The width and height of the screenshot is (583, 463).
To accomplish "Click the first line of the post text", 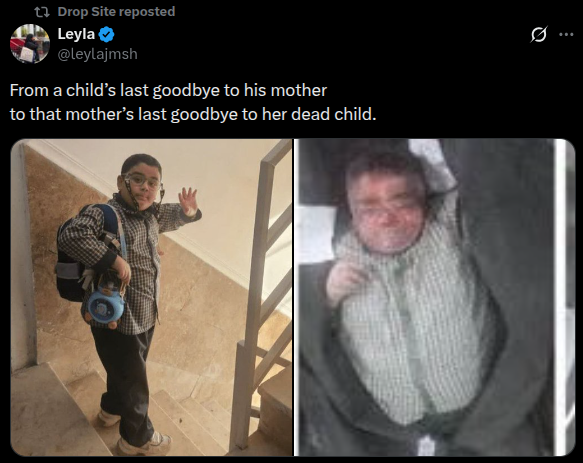I will click(x=168, y=90).
